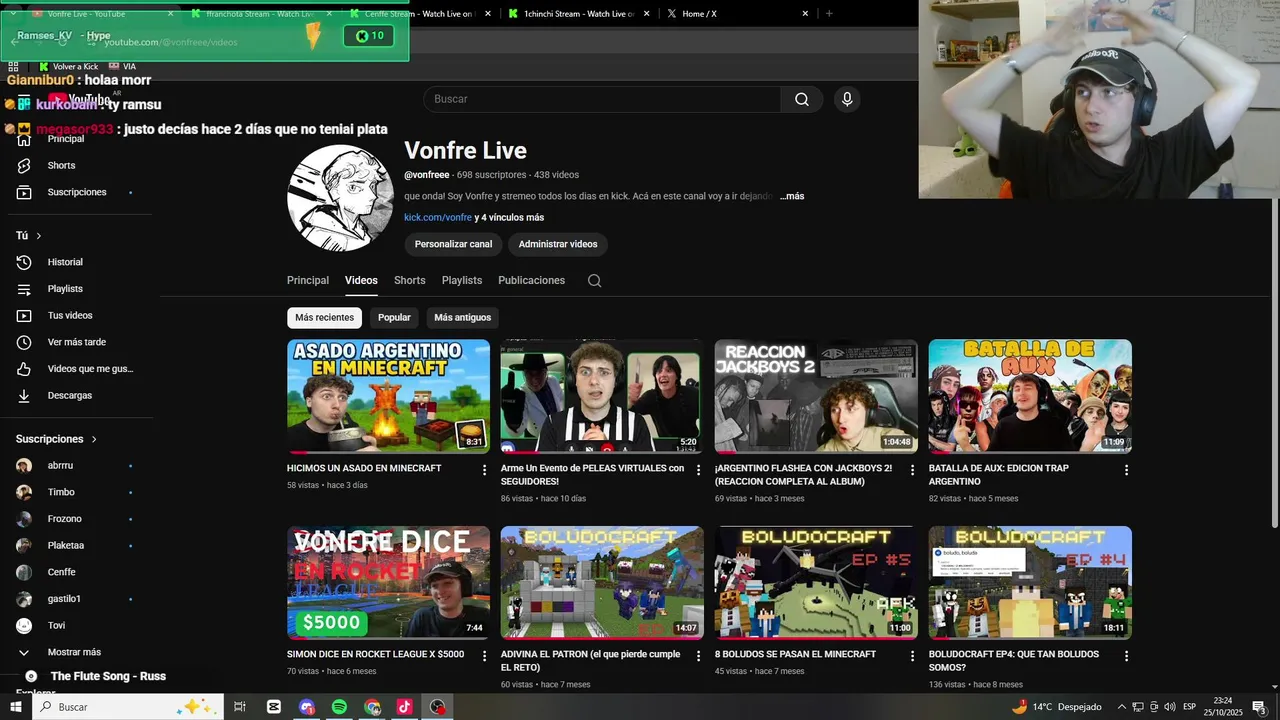Open CapCut from the taskbar

pyautogui.click(x=274, y=707)
